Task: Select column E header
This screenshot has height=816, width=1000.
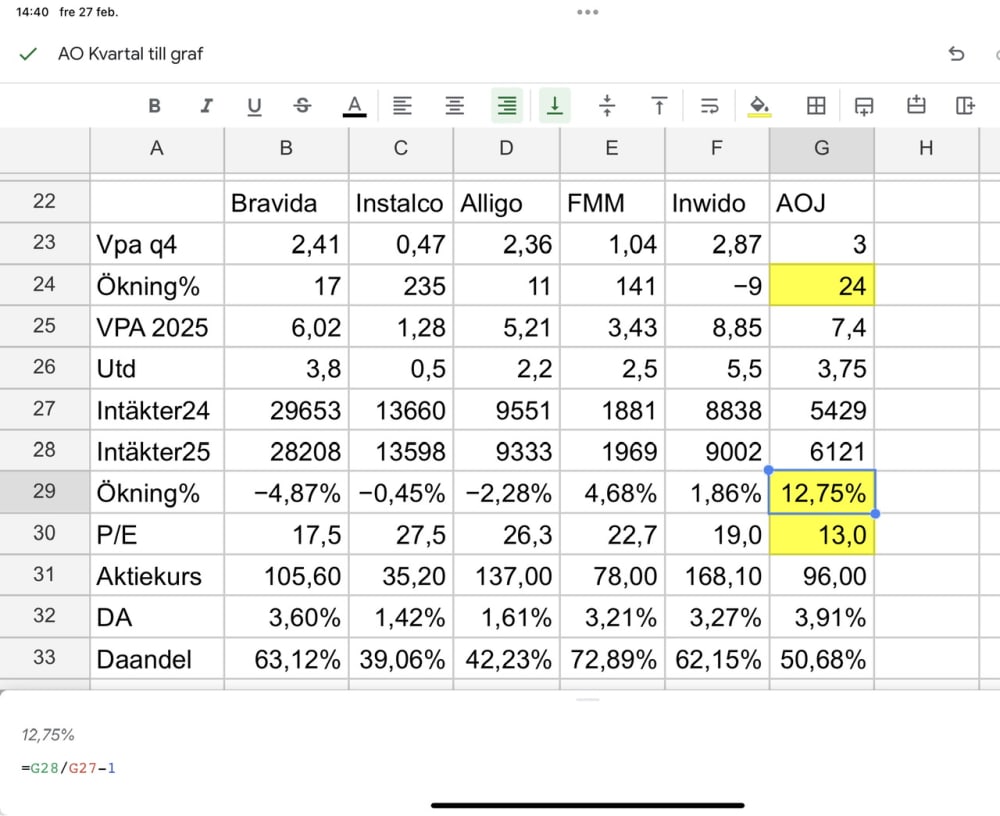Action: point(612,149)
